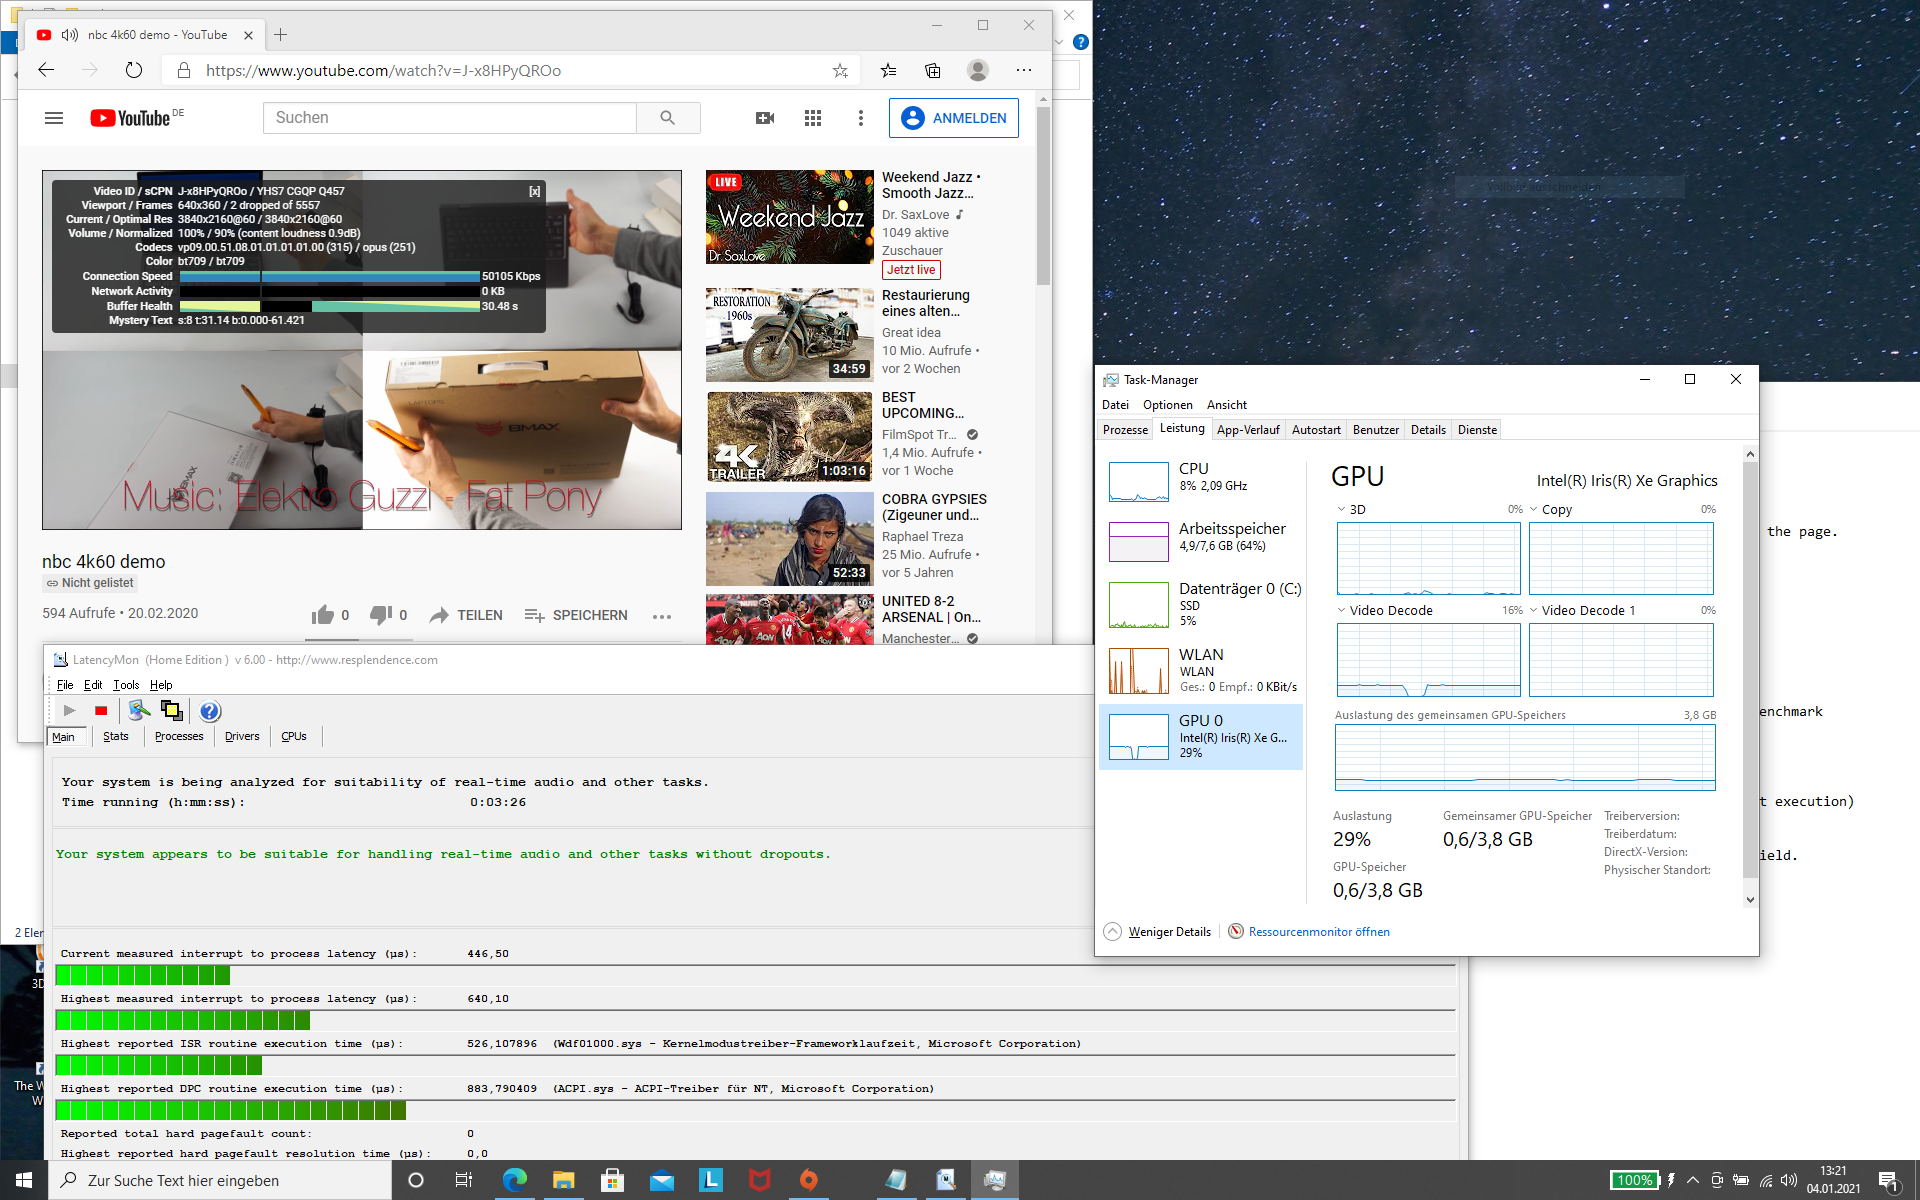Click the YouTube Suchen search field
This screenshot has width=1920, height=1200.
pyautogui.click(x=450, y=118)
